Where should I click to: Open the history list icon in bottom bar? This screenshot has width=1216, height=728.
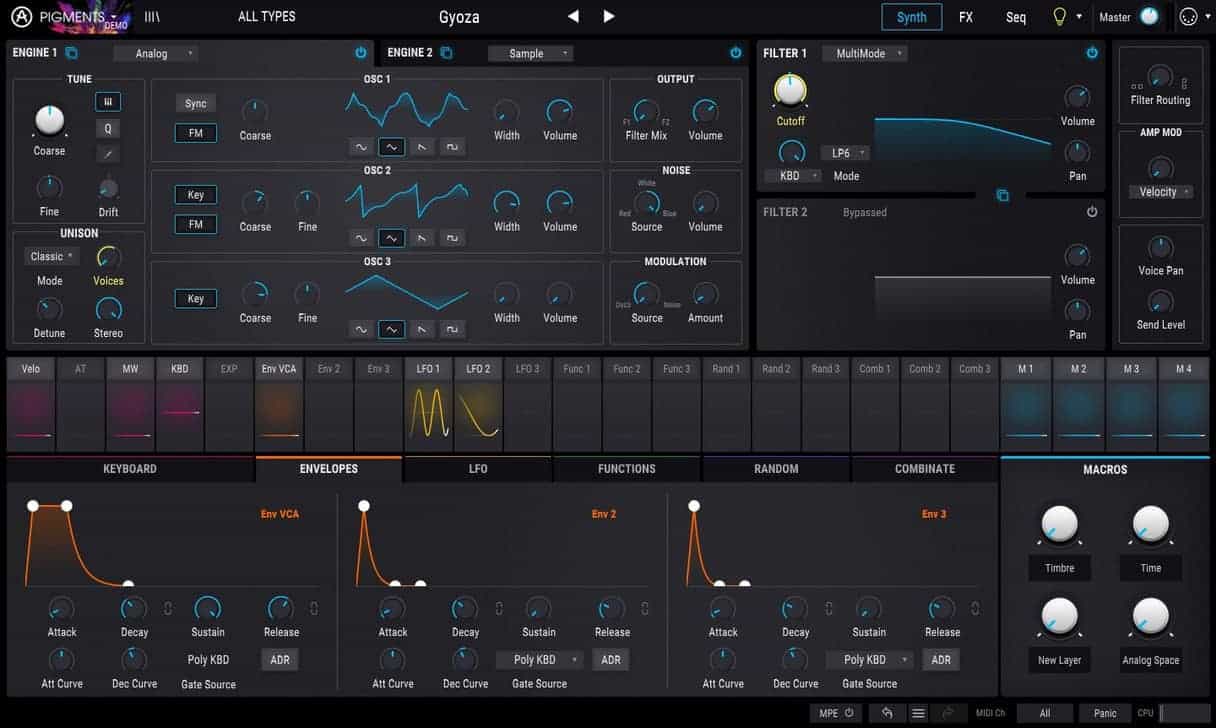click(918, 713)
